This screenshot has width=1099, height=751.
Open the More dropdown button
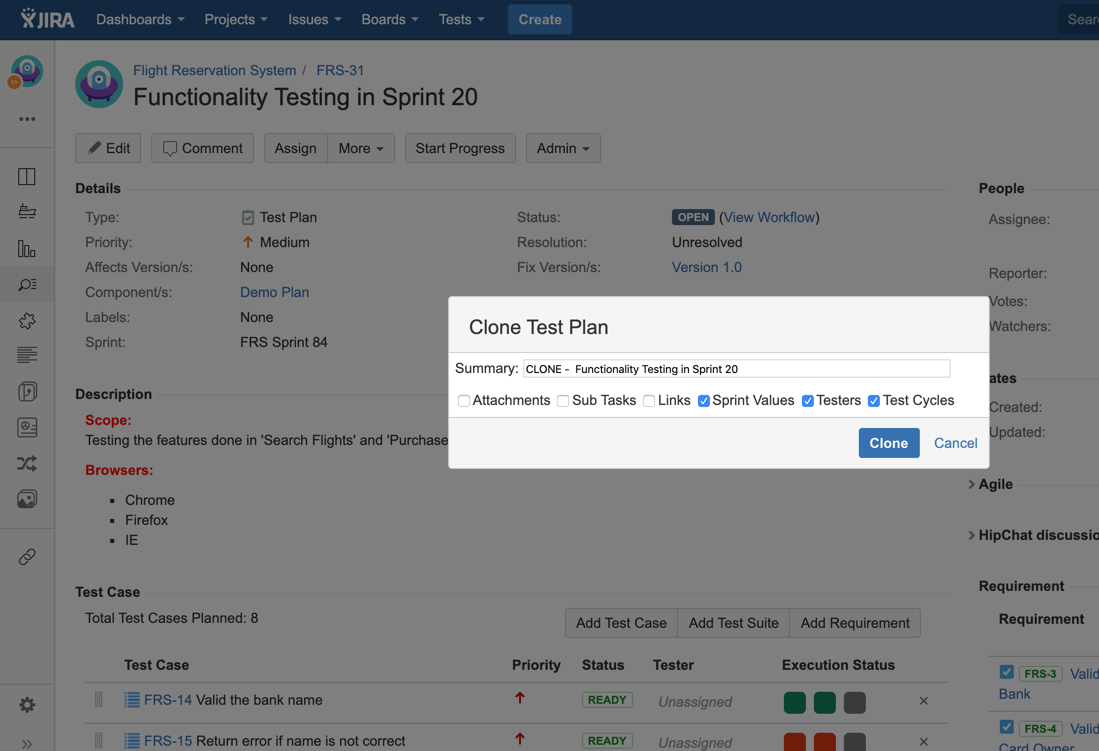[361, 148]
